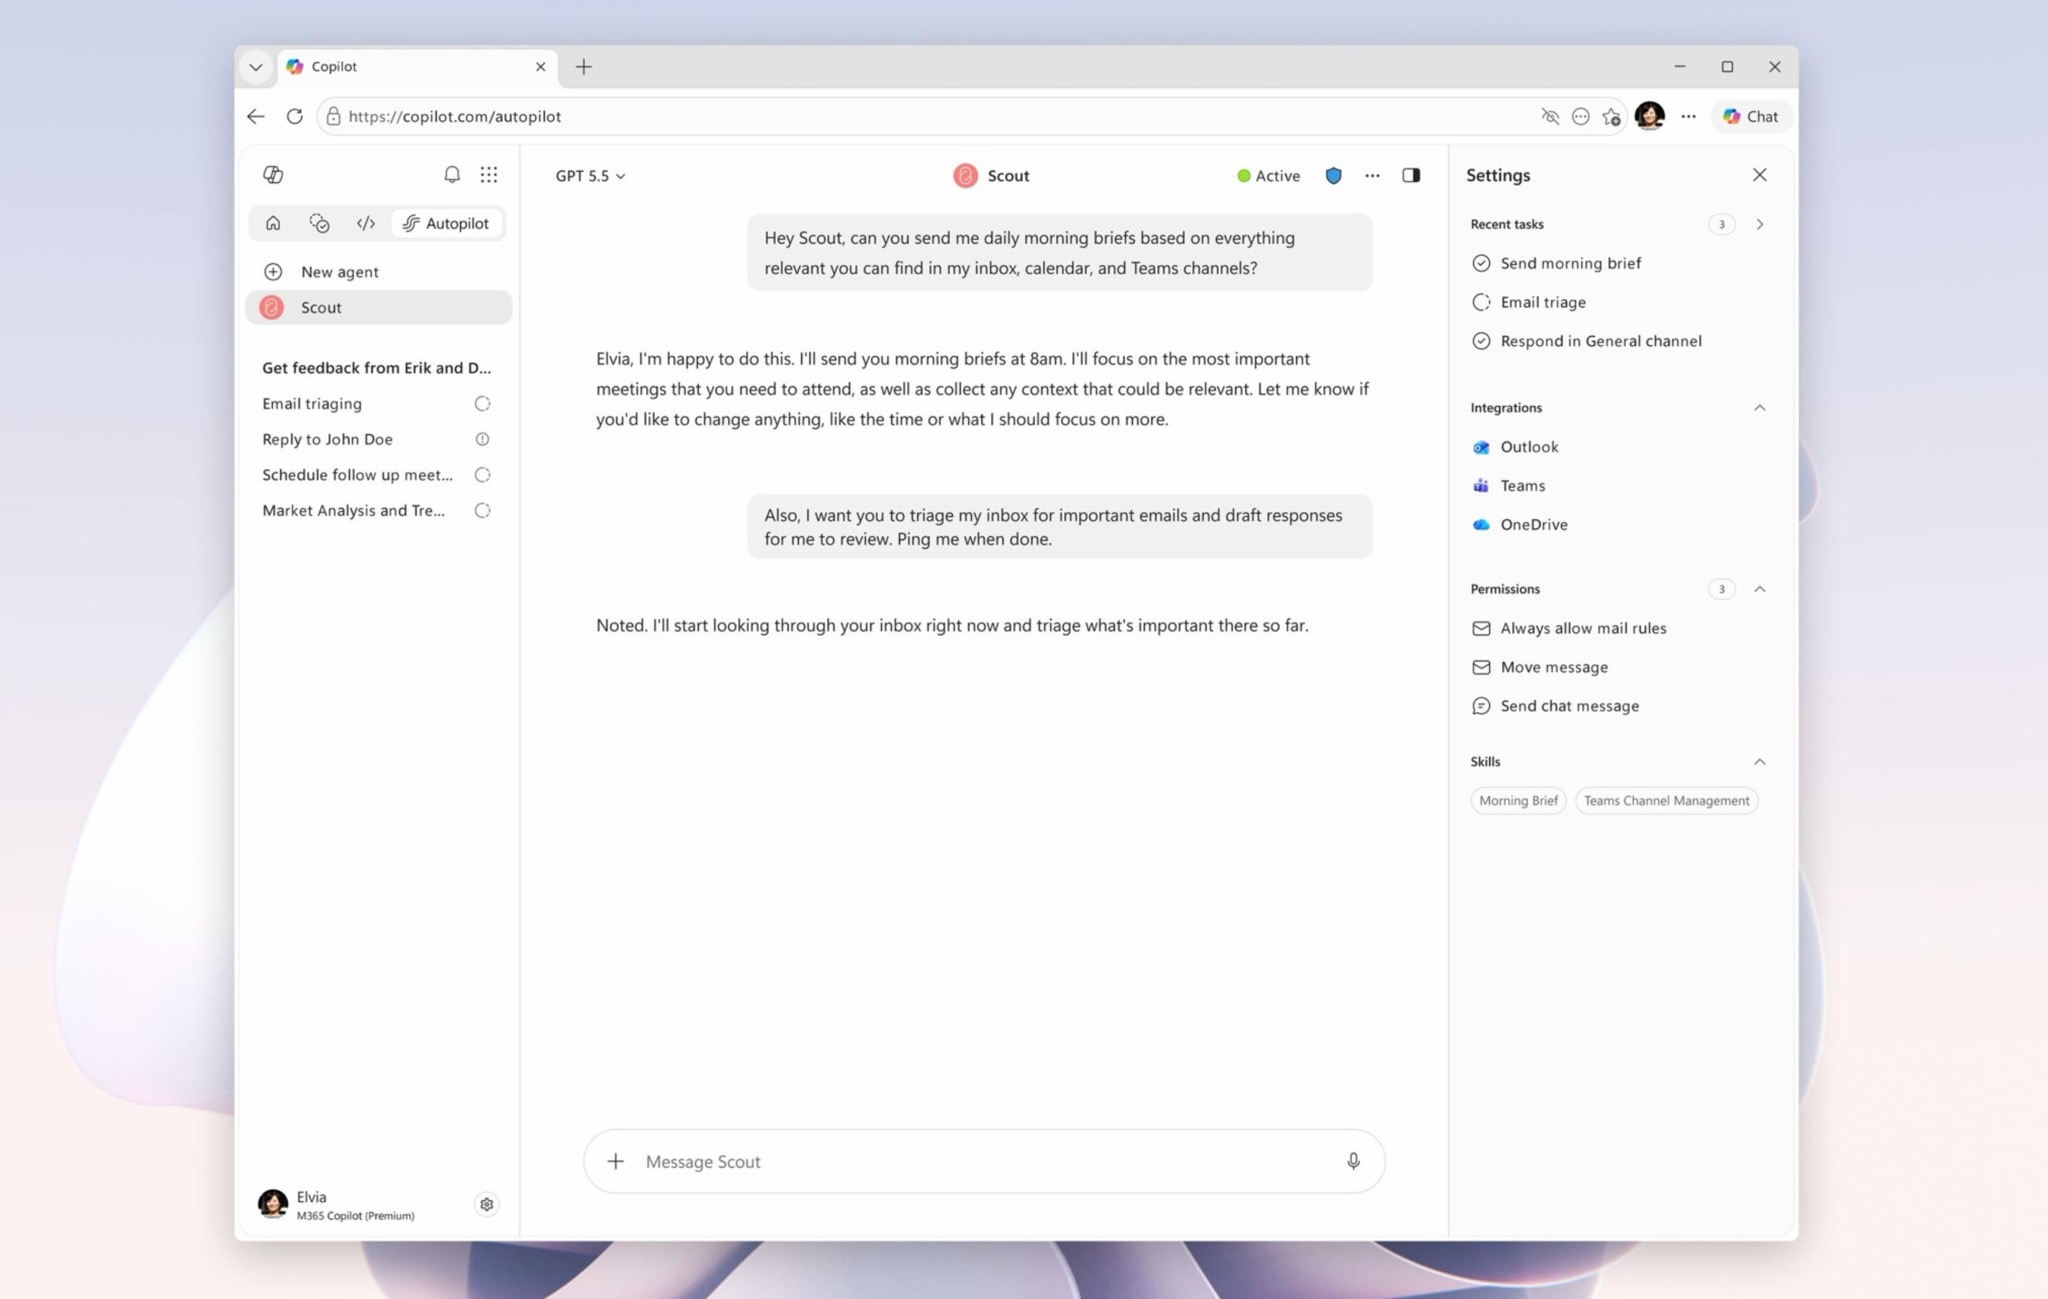Screen dimensions: 2048x1299
Task: Open Respond in General channel task
Action: (1586, 341)
